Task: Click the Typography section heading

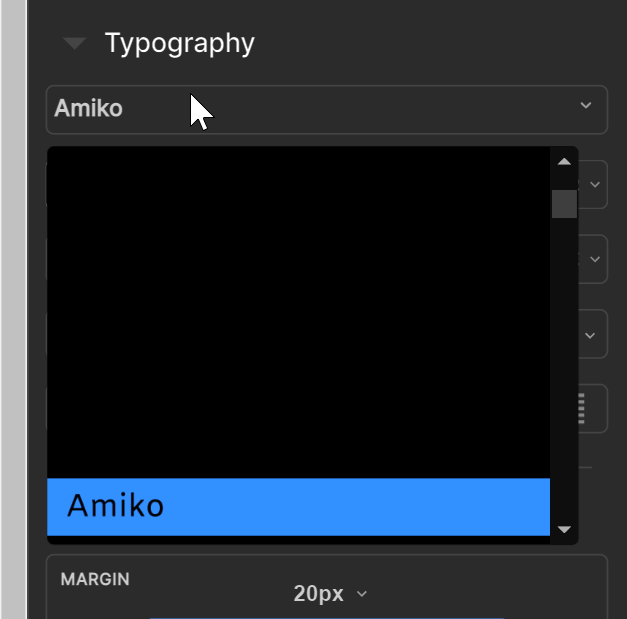Action: (x=179, y=44)
